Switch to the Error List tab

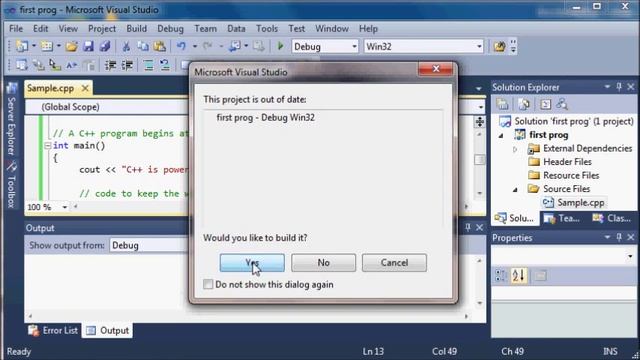click(x=53, y=331)
